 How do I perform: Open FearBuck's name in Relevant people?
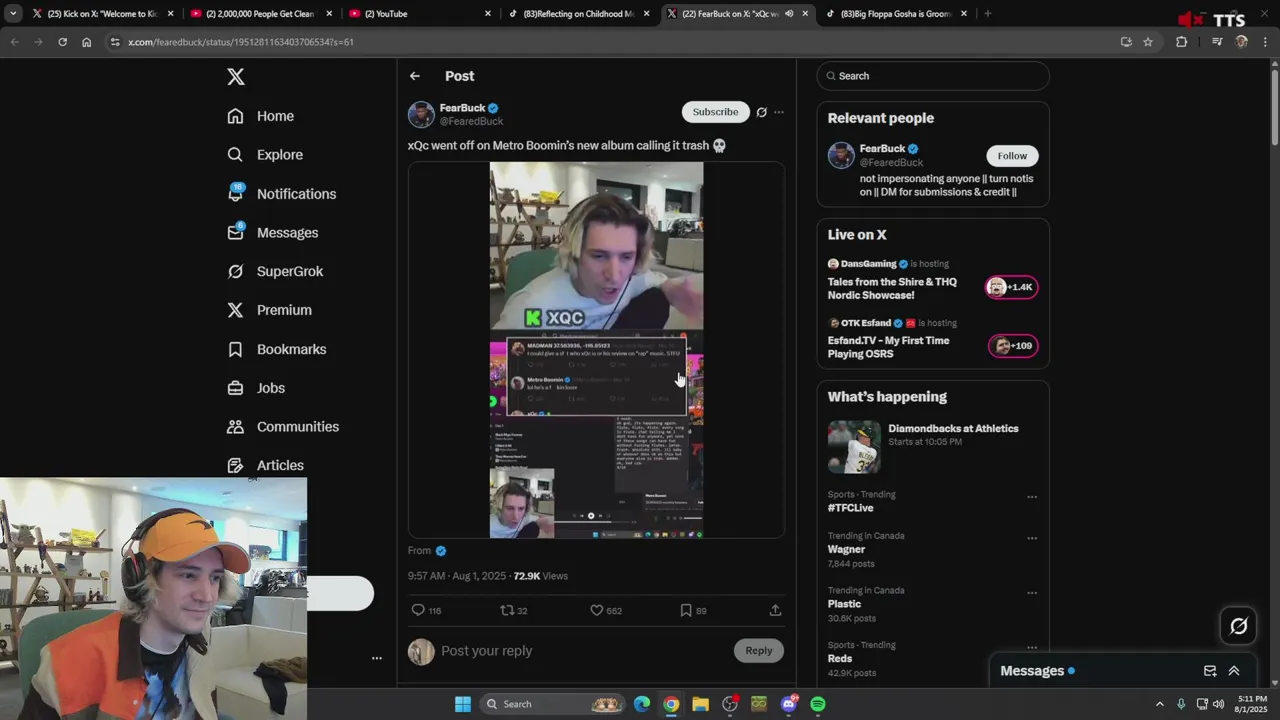click(x=882, y=149)
